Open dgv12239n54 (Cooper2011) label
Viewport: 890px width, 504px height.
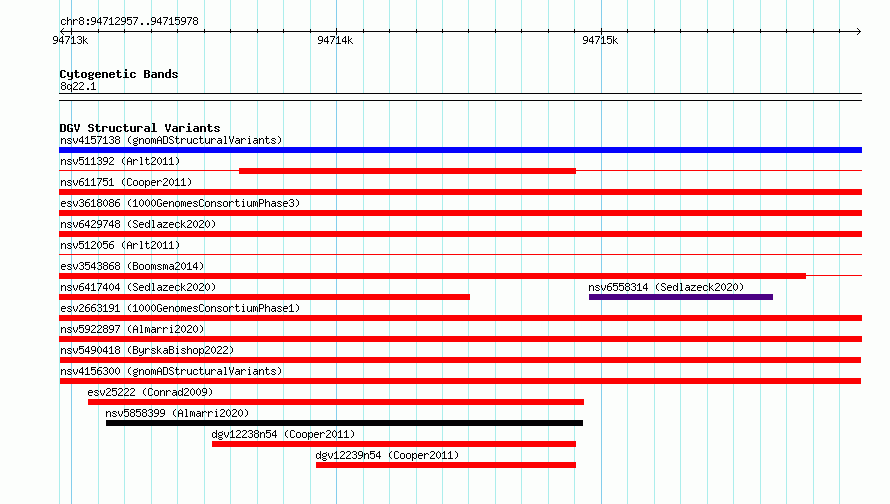[x=387, y=455]
